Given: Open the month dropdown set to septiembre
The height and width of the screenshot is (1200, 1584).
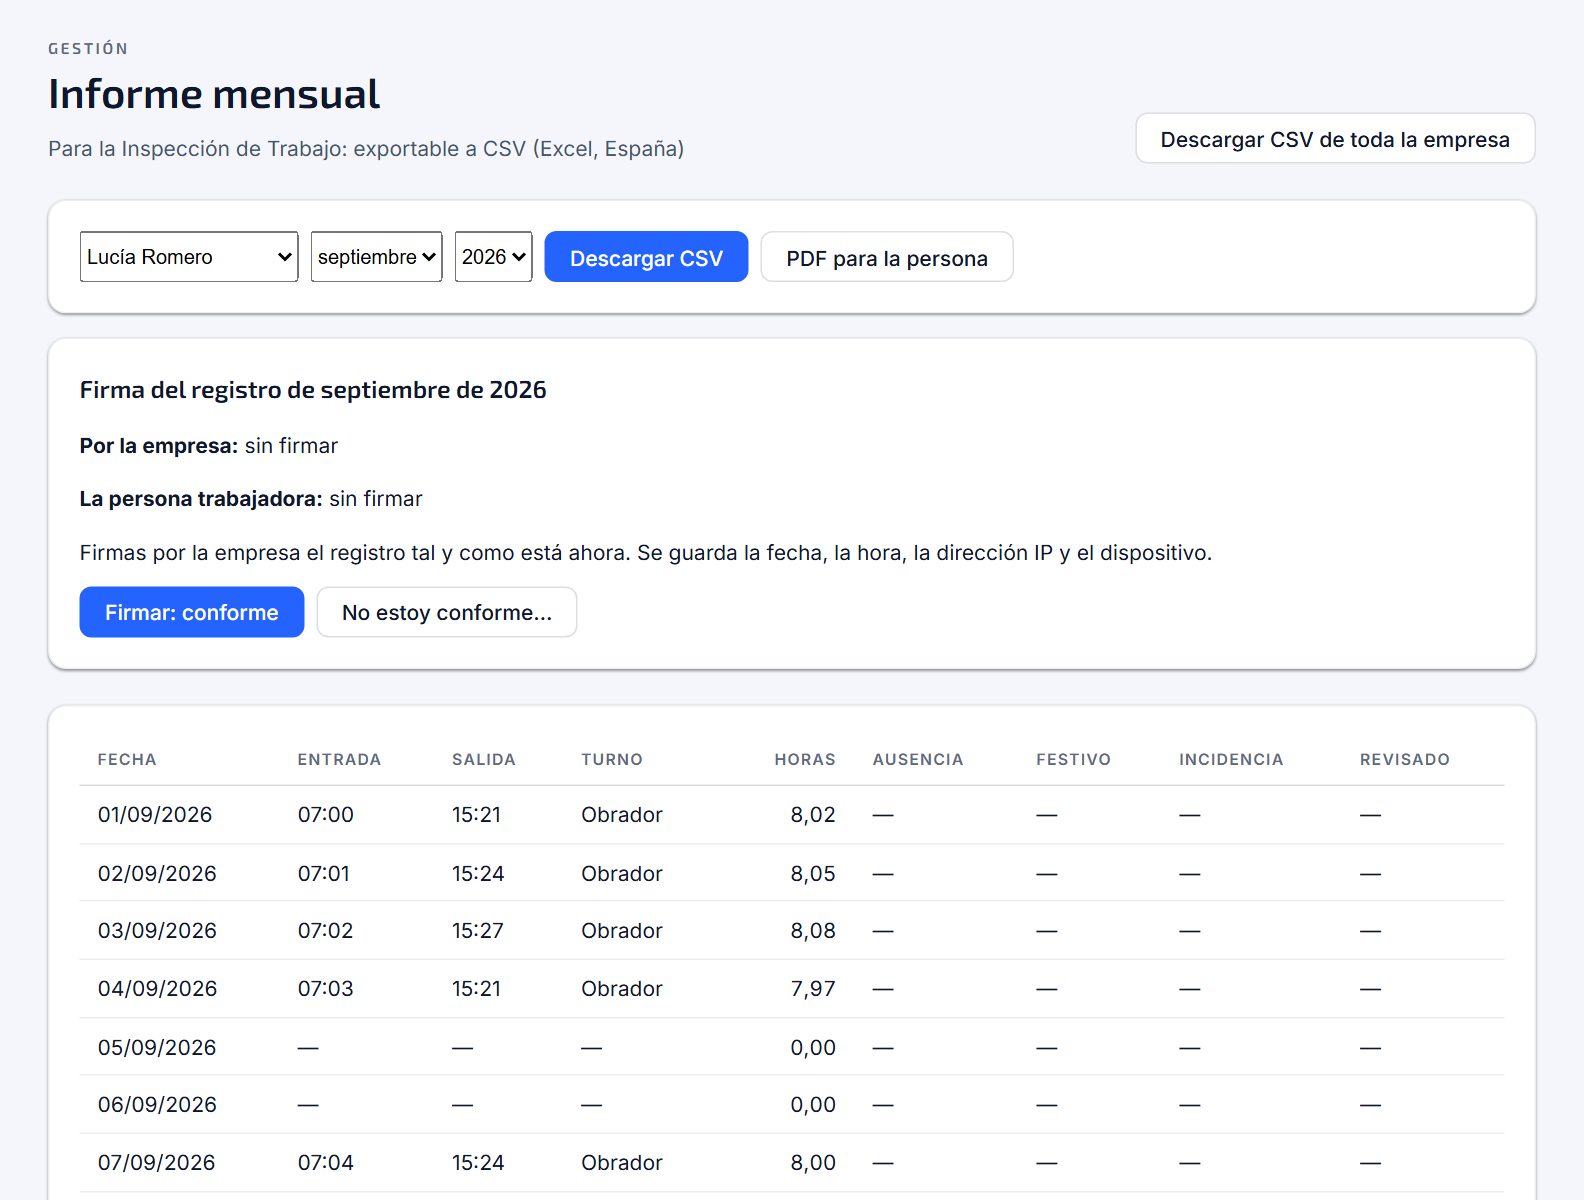Looking at the screenshot, I should [376, 257].
